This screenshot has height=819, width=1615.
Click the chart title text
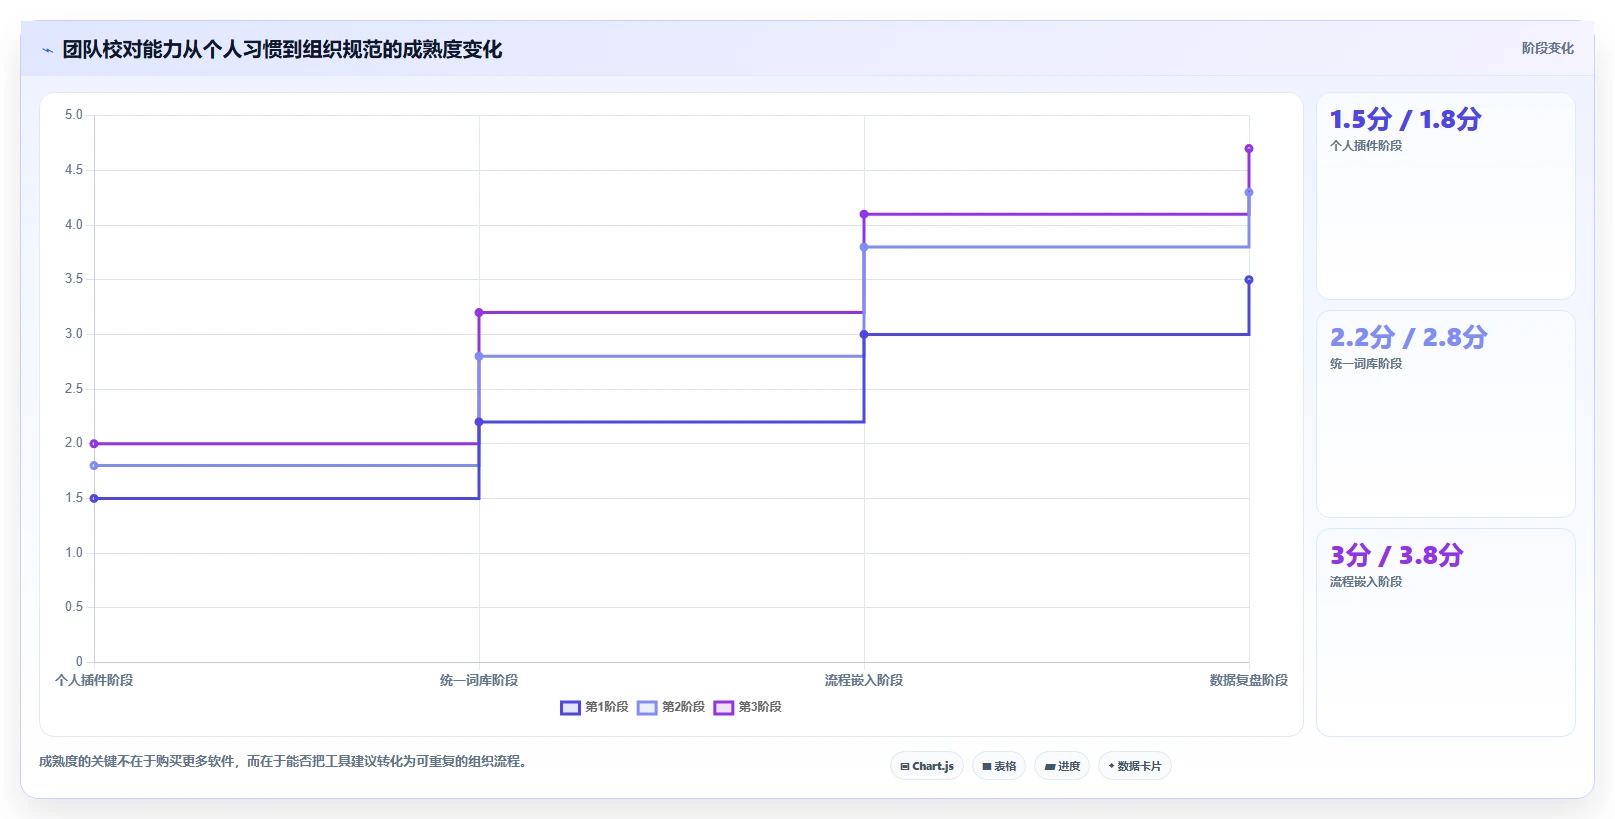click(282, 49)
